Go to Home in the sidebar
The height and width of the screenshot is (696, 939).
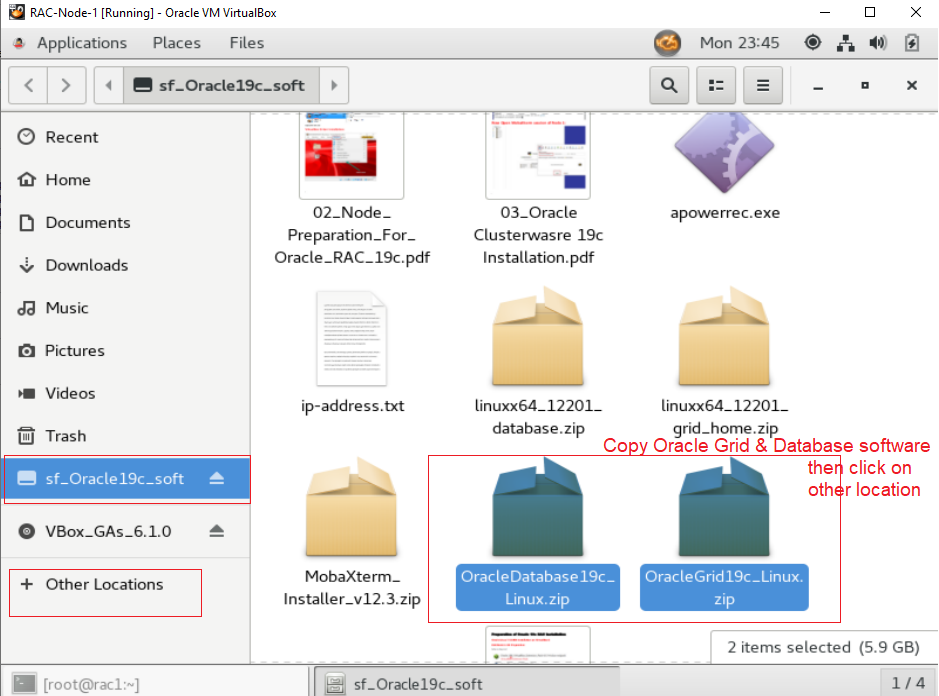point(125,180)
